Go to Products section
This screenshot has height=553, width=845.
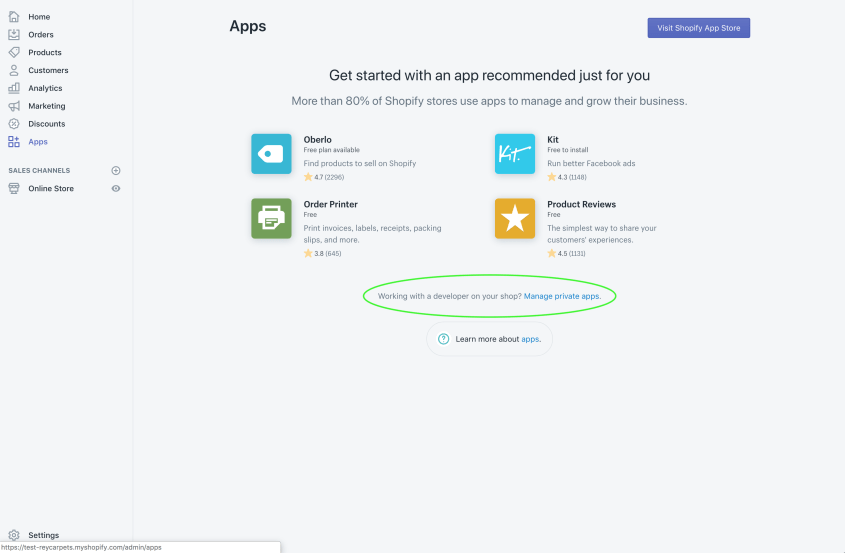tap(45, 53)
